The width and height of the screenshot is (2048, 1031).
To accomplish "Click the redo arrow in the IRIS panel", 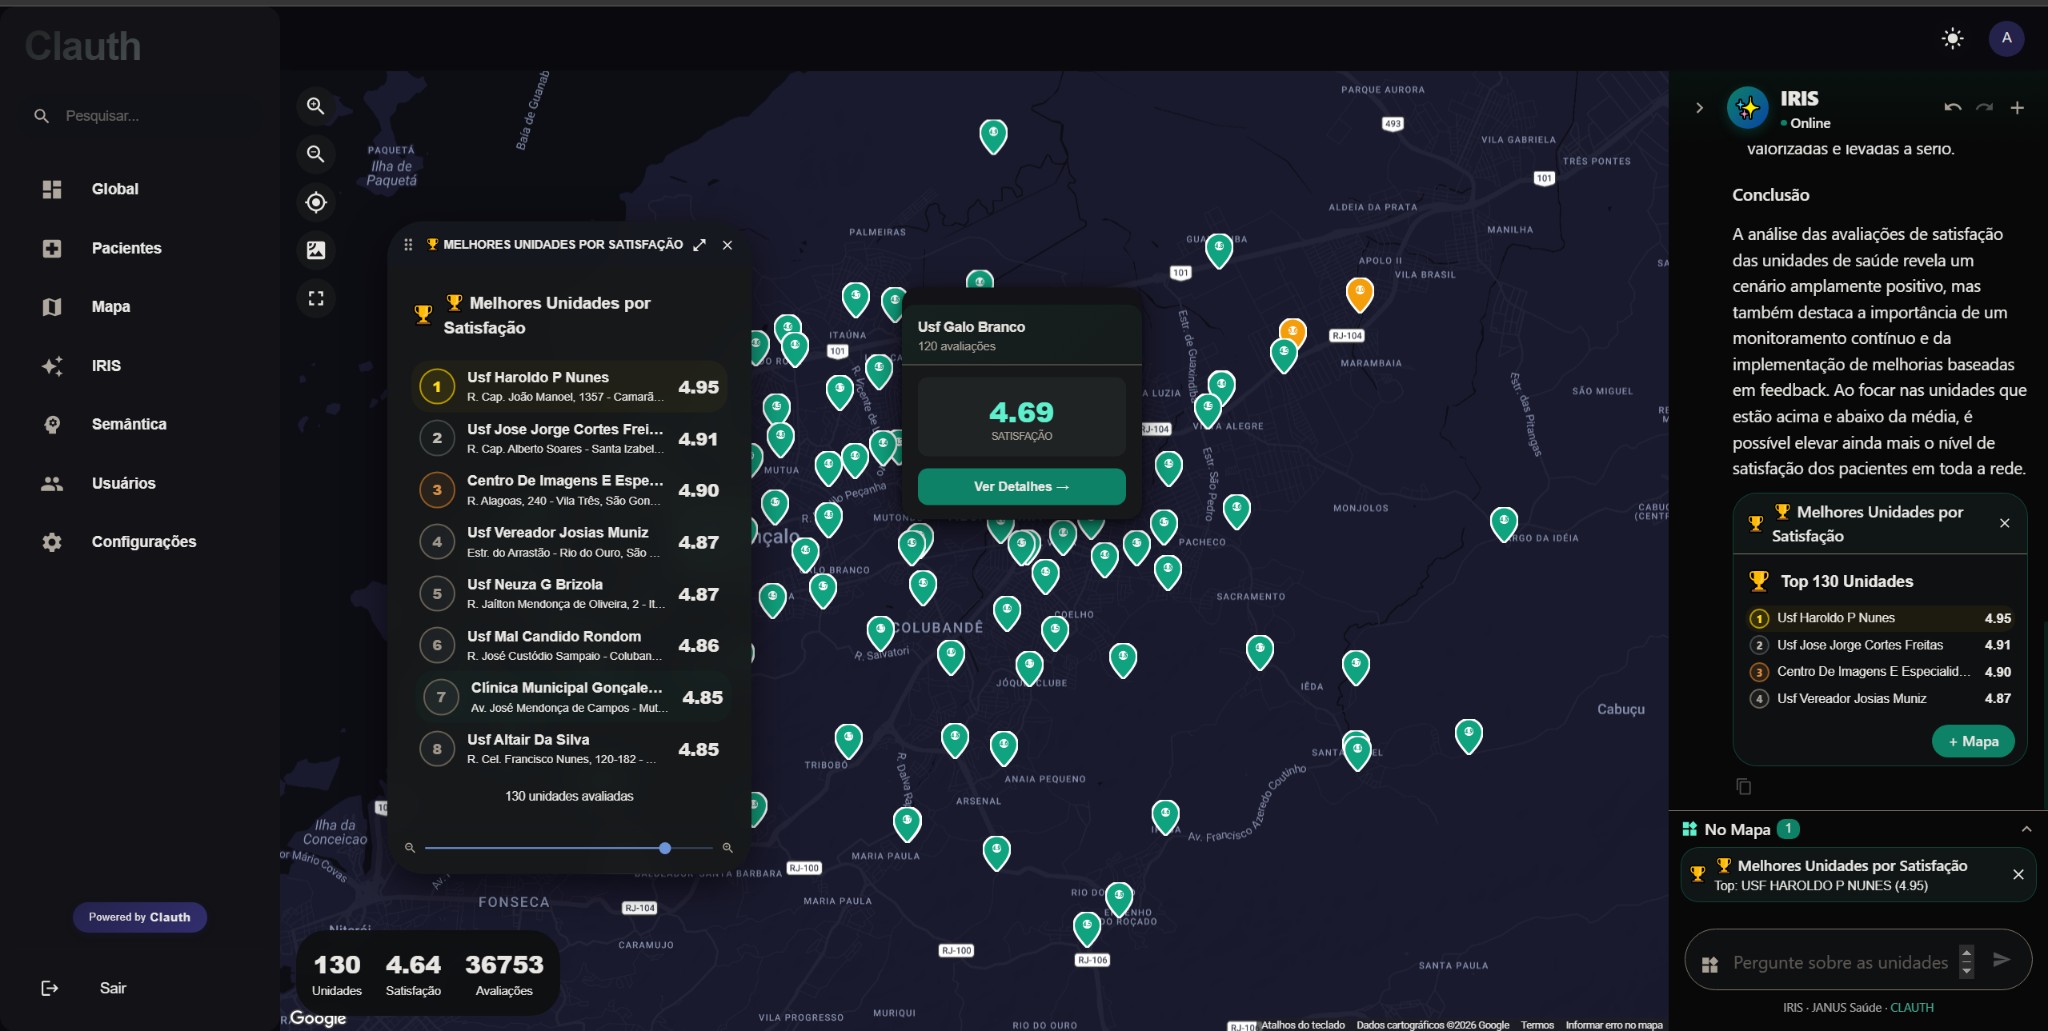I will click(1986, 107).
